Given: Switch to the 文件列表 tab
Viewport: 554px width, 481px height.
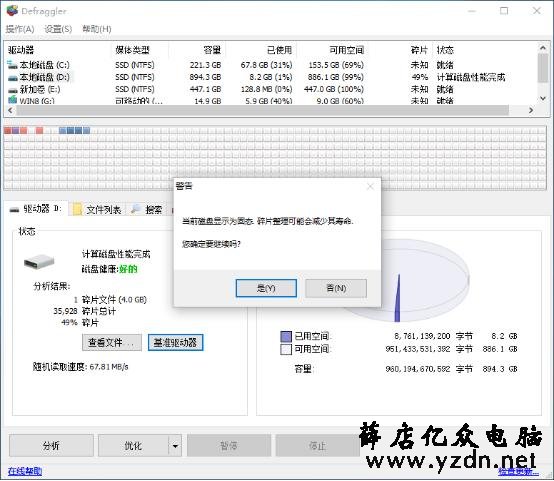Looking at the screenshot, I should click(x=97, y=210).
